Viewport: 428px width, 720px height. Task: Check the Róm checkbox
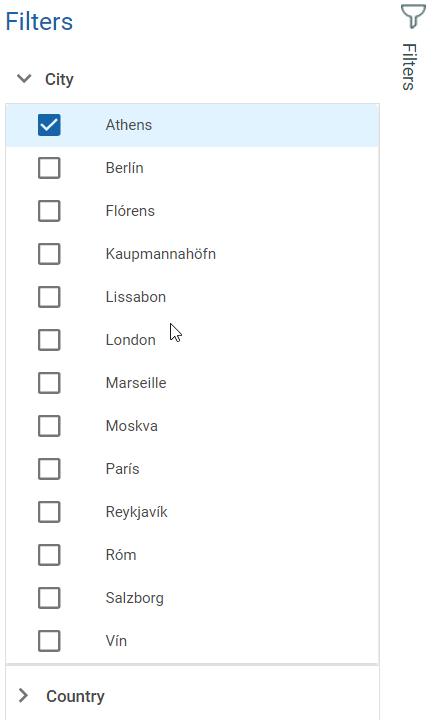coord(49,555)
